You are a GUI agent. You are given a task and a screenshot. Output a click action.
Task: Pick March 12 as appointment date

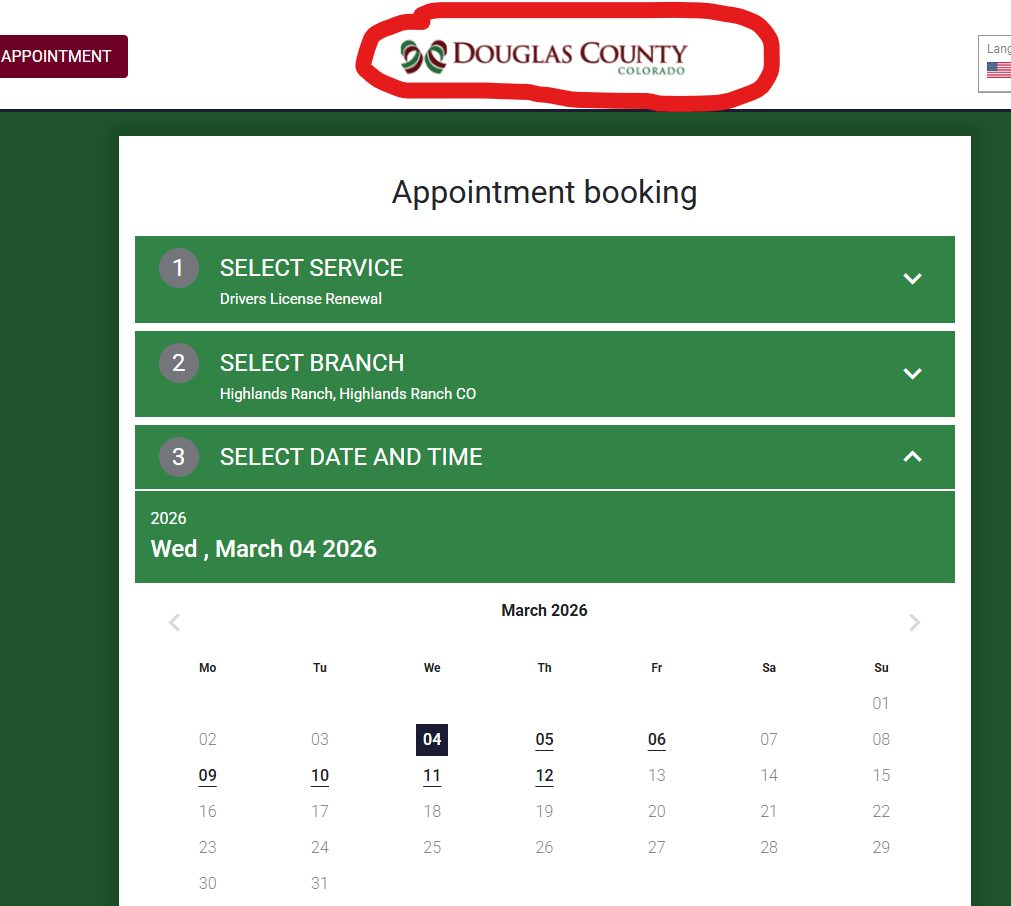(x=544, y=776)
